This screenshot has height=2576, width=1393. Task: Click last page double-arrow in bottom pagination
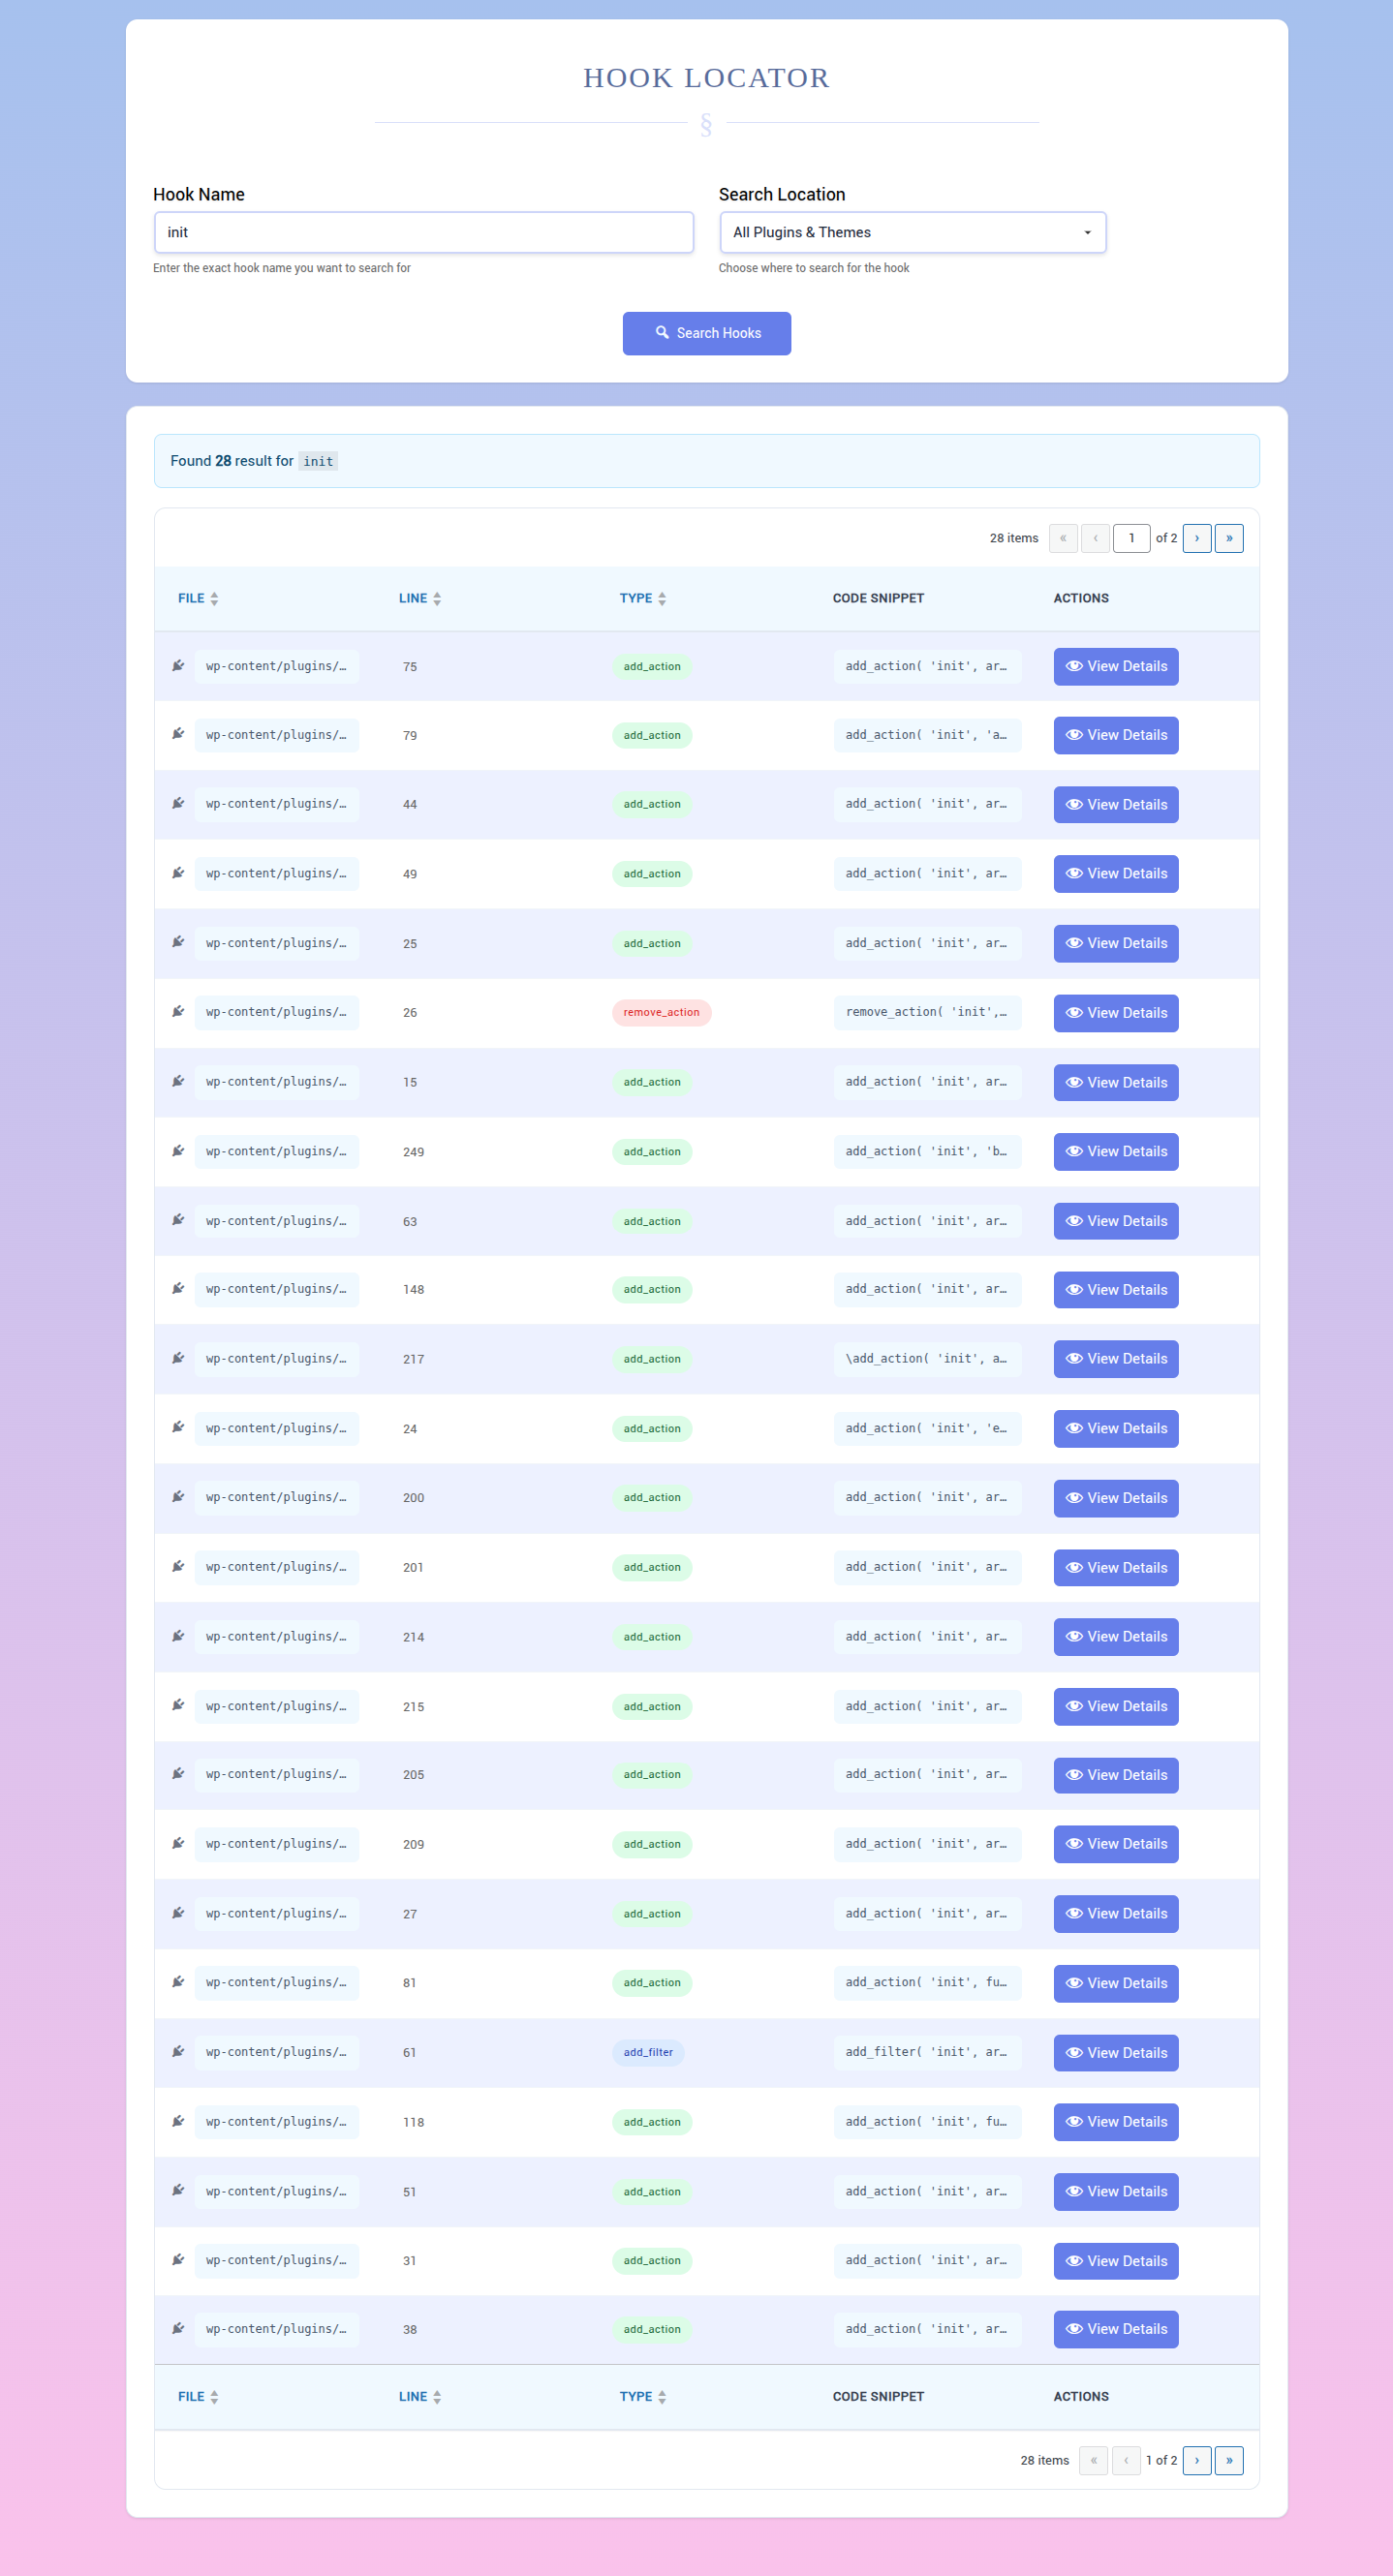click(1229, 2460)
